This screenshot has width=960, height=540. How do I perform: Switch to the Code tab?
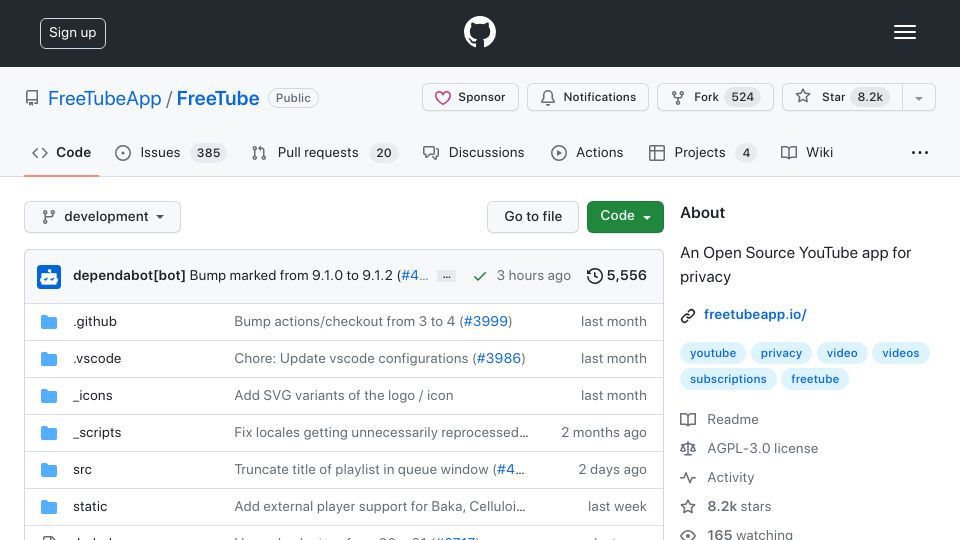(61, 152)
